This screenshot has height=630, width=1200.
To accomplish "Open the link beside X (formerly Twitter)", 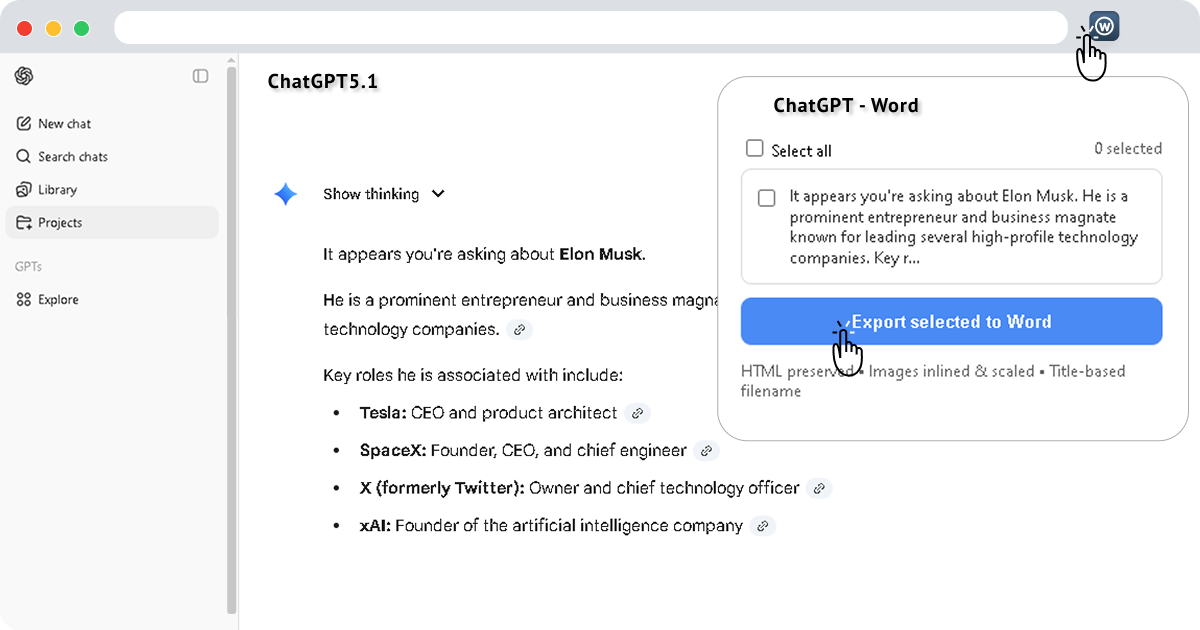I will point(819,488).
